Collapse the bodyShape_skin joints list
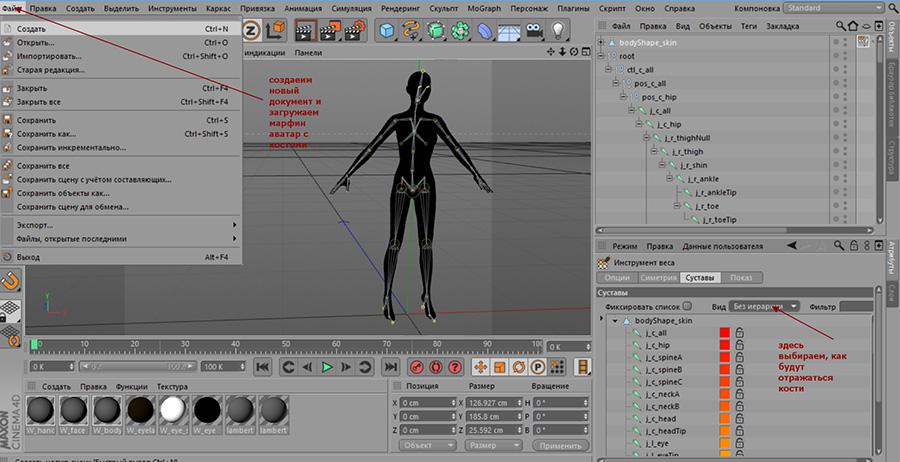The width and height of the screenshot is (900, 462). (x=616, y=320)
